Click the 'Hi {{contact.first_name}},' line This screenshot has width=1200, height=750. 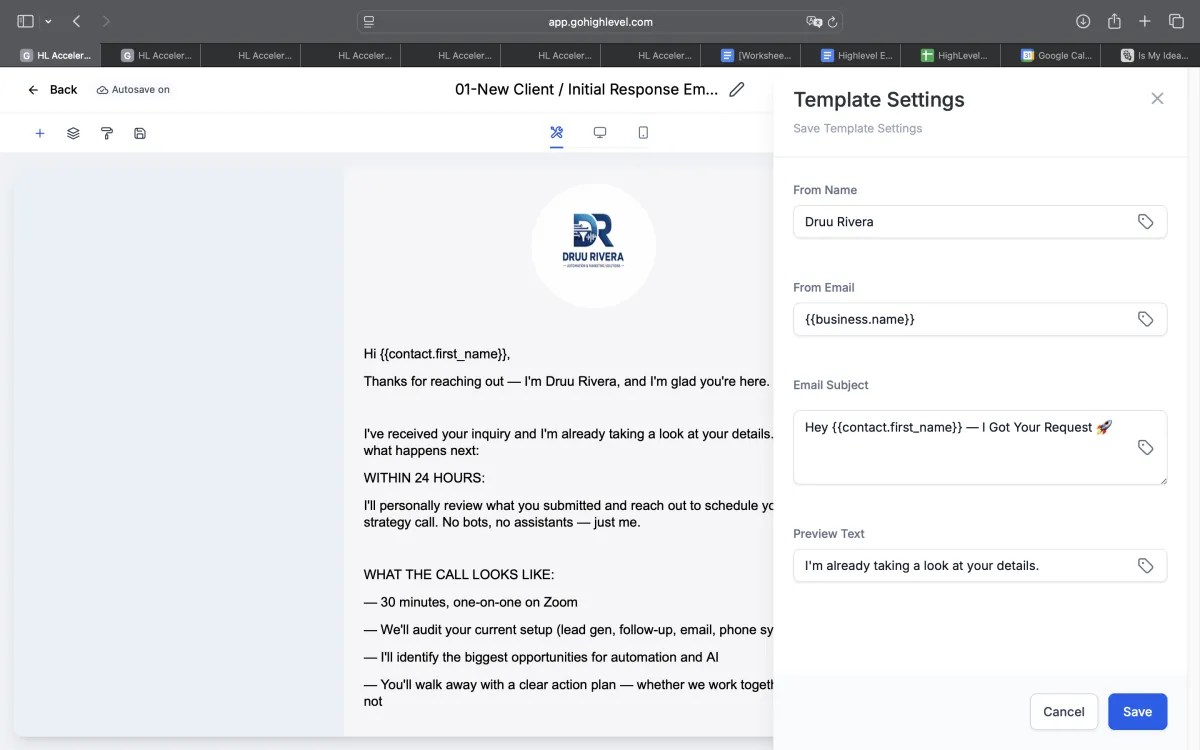[x=437, y=353]
